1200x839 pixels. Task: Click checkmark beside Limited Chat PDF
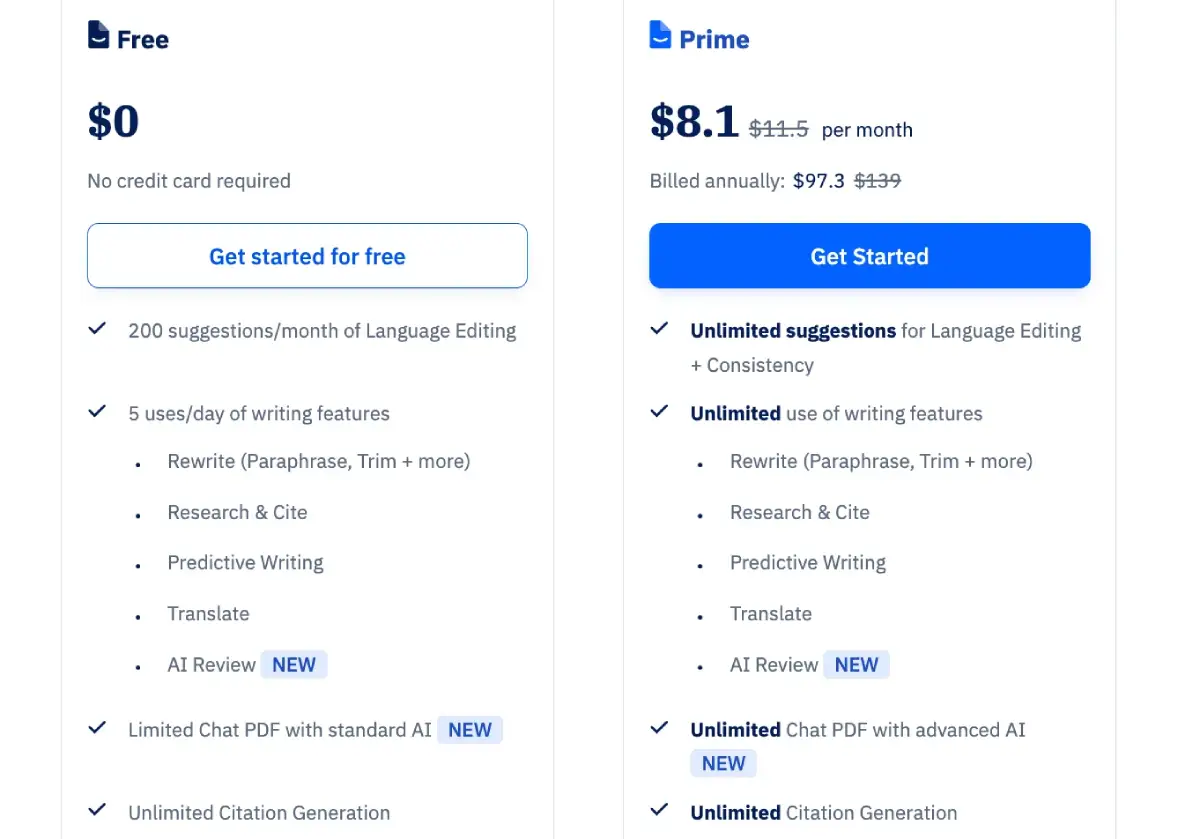[x=97, y=727]
